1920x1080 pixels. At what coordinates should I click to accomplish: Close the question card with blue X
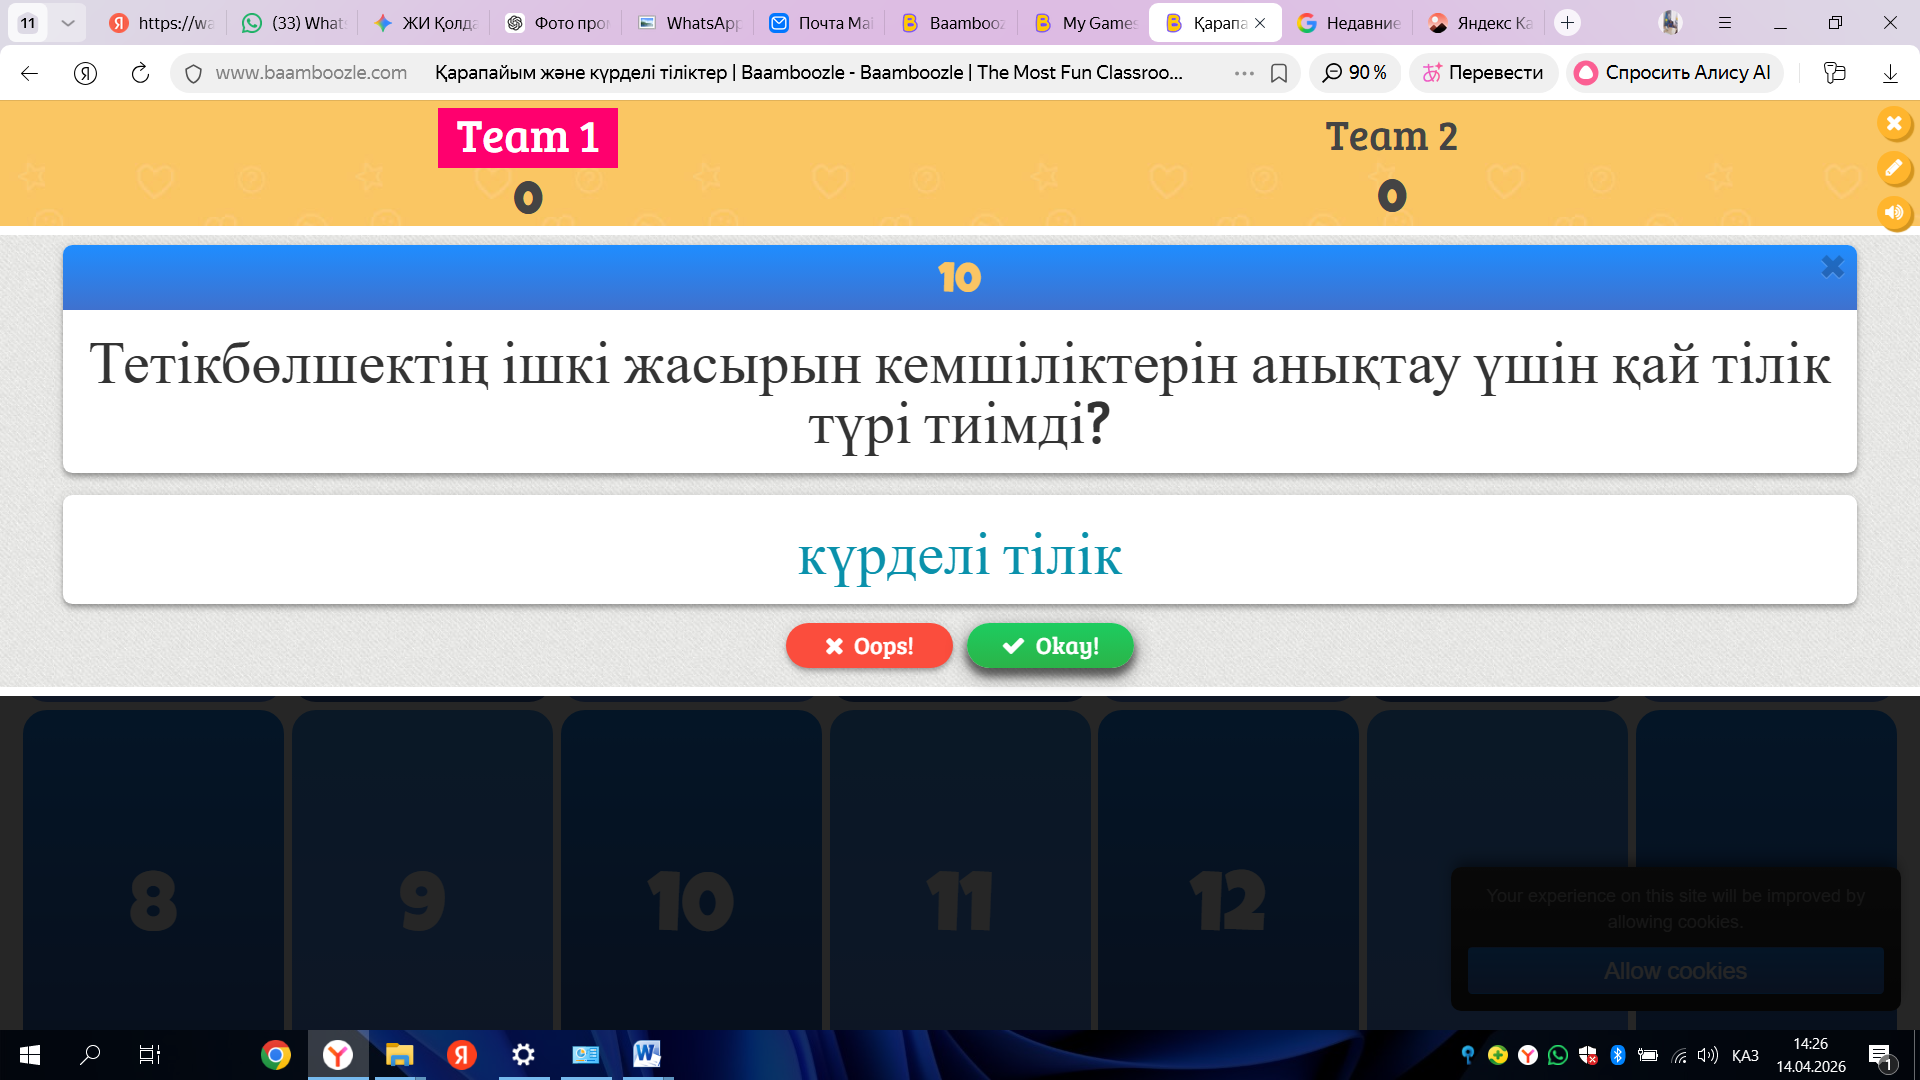point(1832,266)
